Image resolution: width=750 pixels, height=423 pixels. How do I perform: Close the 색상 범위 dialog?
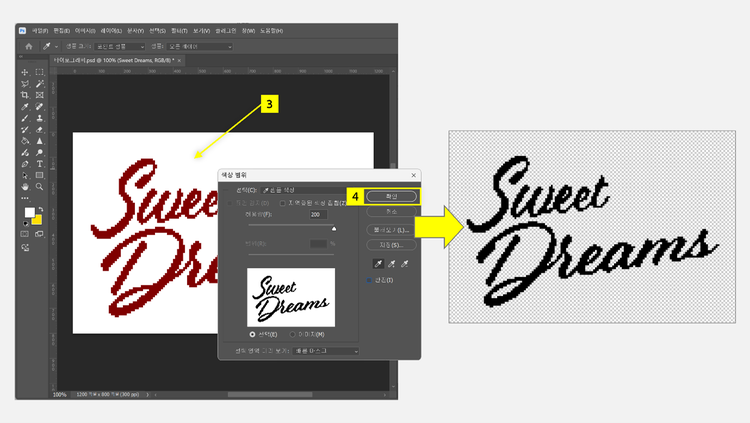click(414, 175)
